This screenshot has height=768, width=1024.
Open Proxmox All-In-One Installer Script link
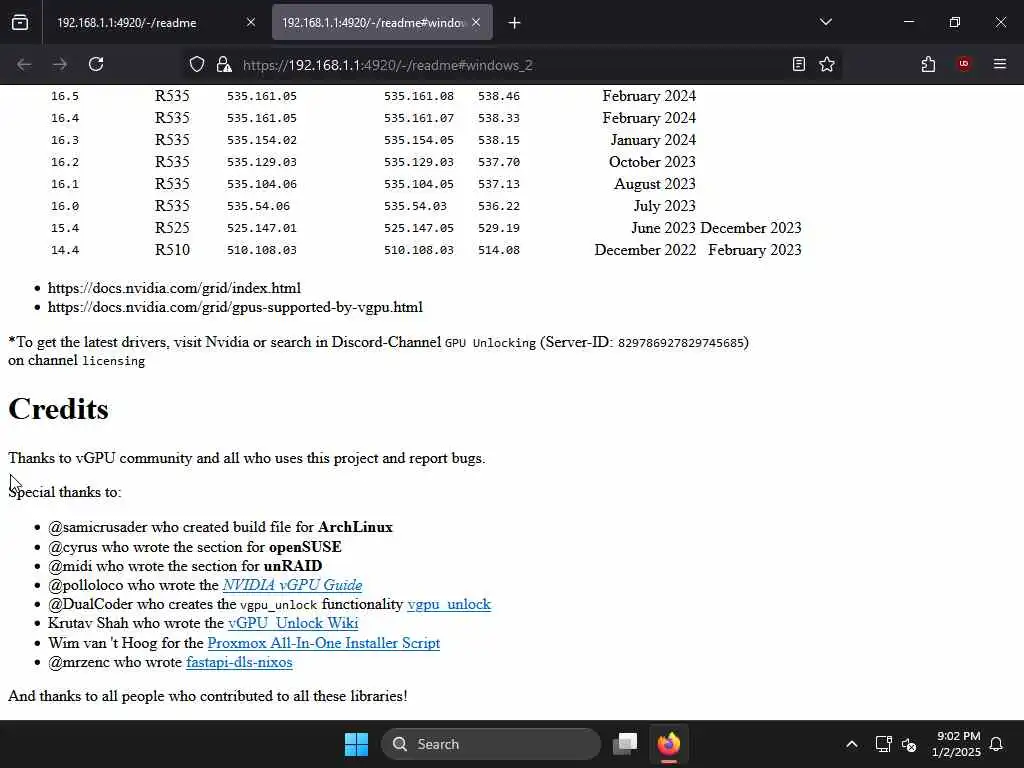pos(323,643)
